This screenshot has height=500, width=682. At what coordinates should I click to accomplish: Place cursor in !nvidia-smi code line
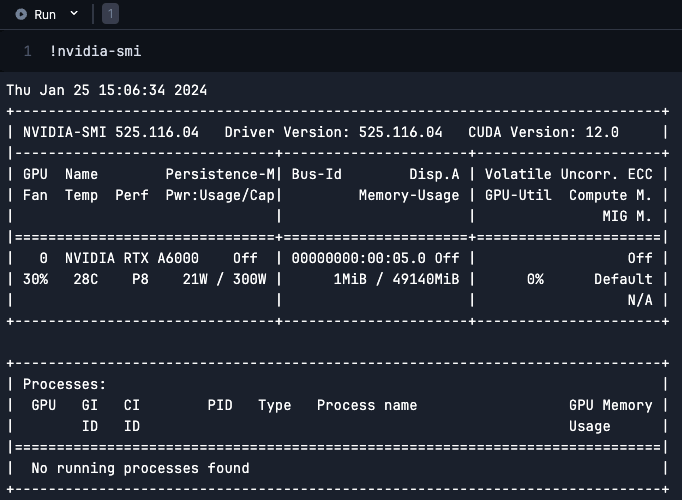tap(95, 51)
